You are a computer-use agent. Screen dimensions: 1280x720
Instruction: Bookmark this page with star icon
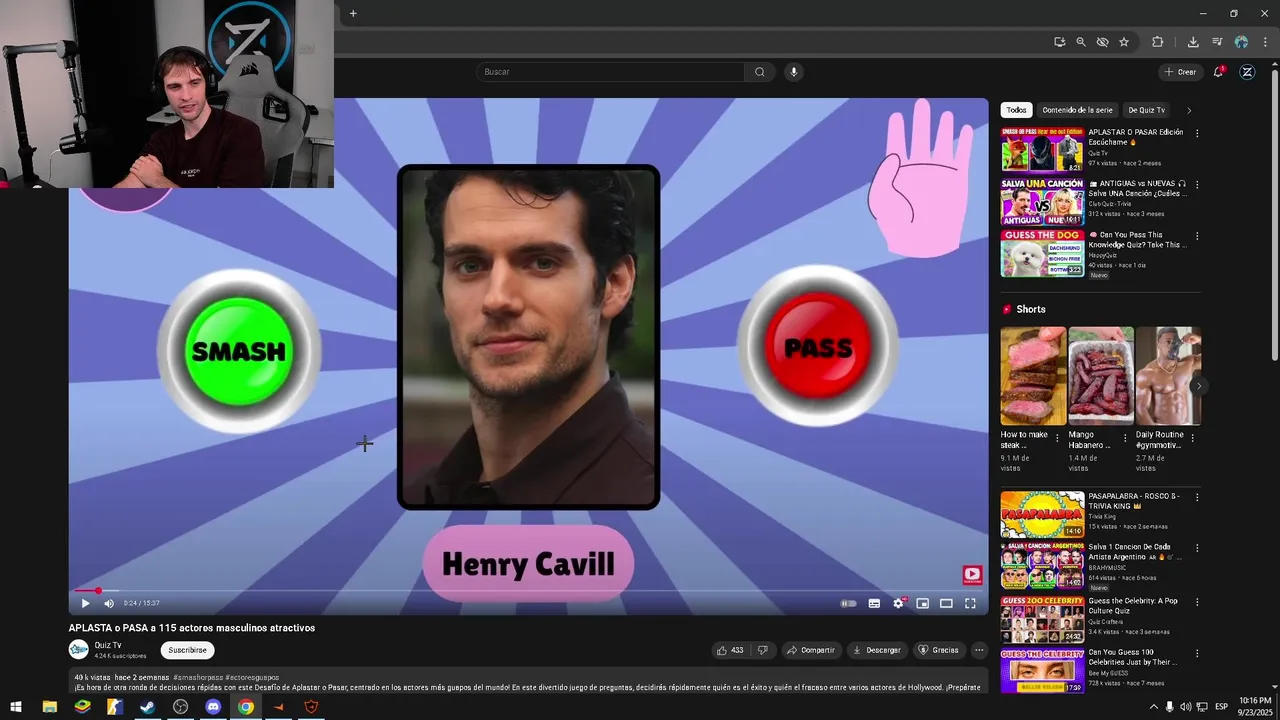tap(1124, 42)
